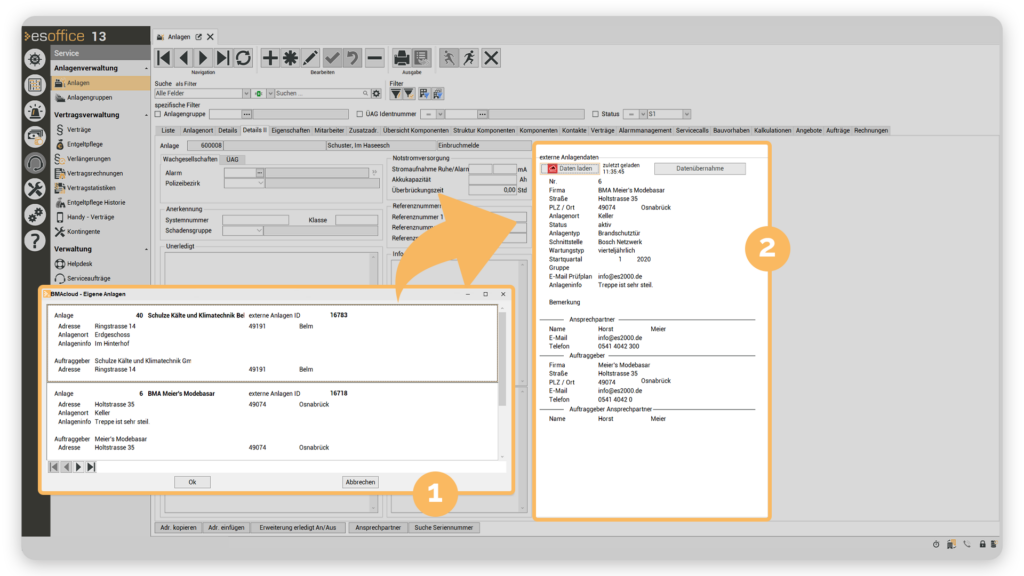Open the headset Service module in sidebar
1024x576 pixels.
[35, 163]
